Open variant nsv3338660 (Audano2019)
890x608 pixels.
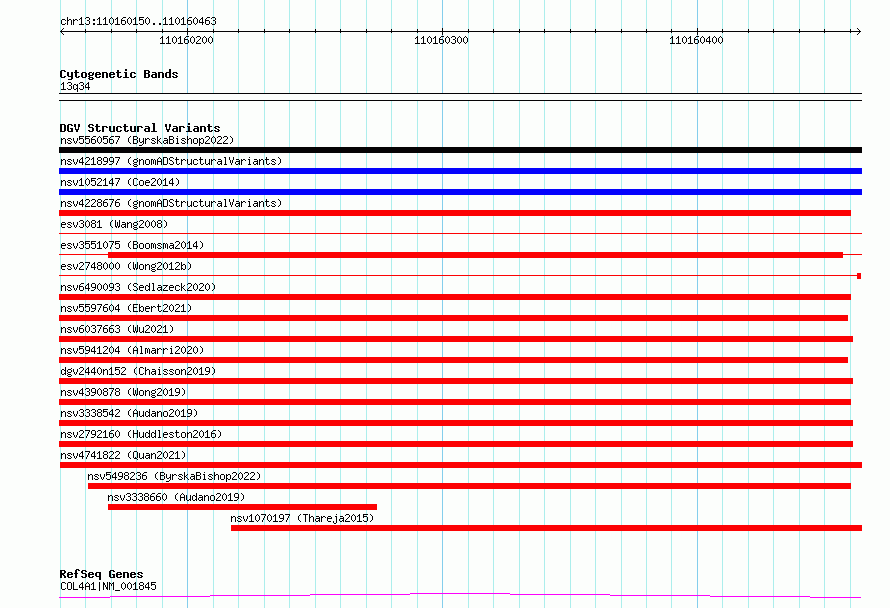click(x=176, y=497)
